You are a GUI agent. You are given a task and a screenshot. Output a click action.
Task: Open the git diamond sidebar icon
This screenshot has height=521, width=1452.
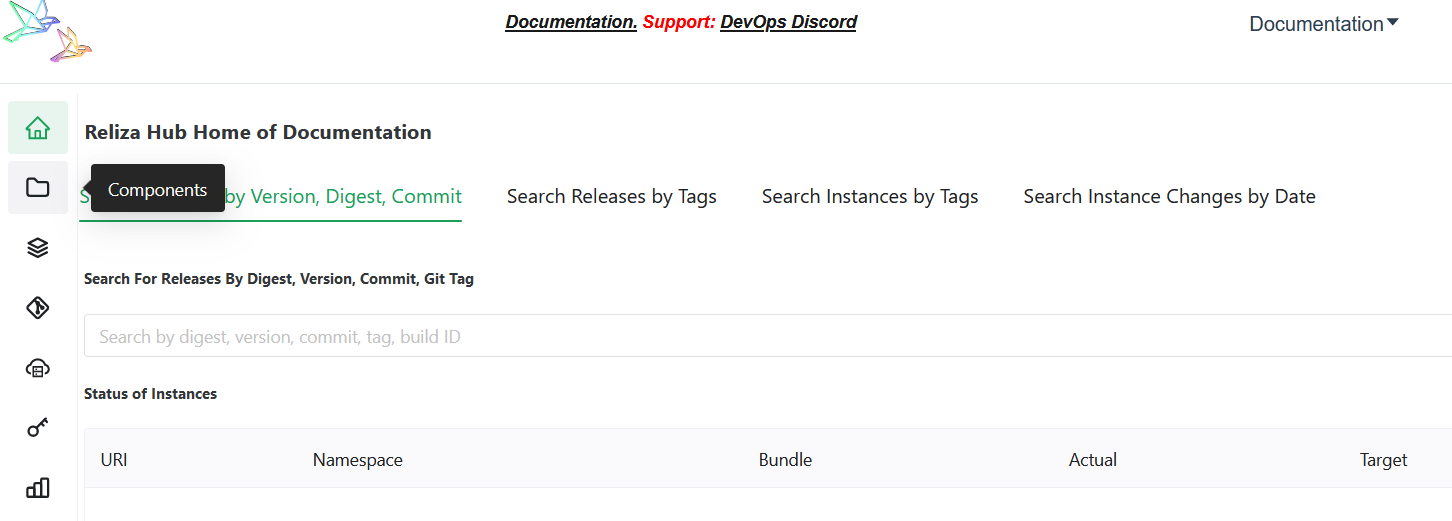click(x=38, y=308)
